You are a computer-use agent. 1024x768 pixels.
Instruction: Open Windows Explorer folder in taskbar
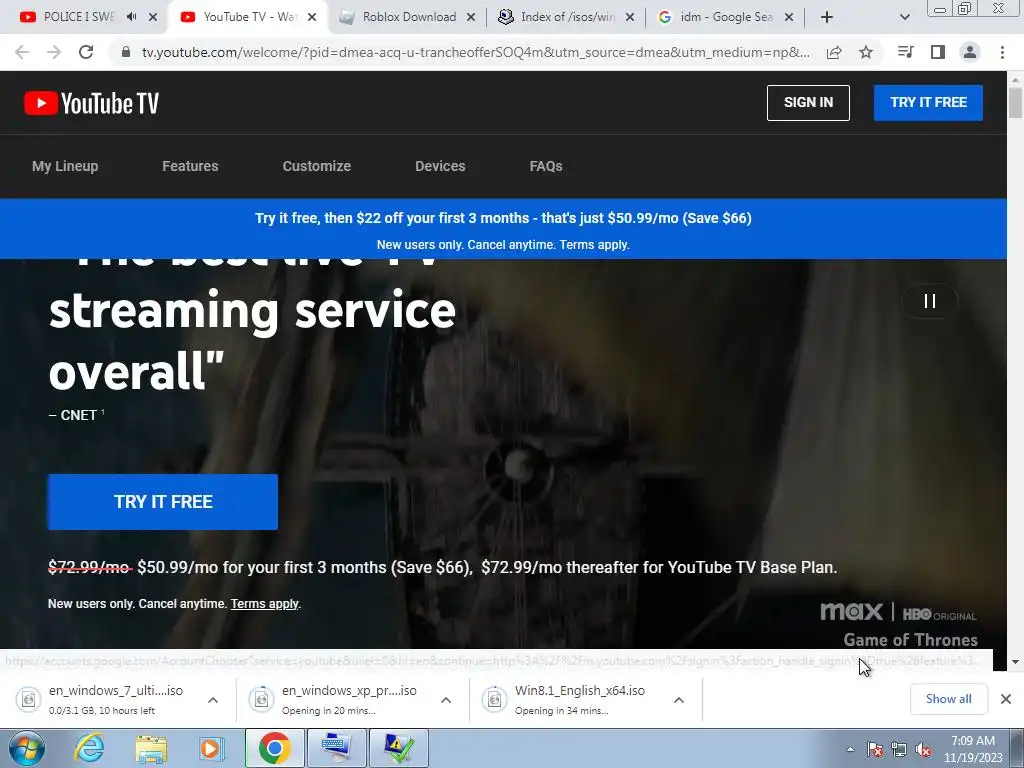150,748
